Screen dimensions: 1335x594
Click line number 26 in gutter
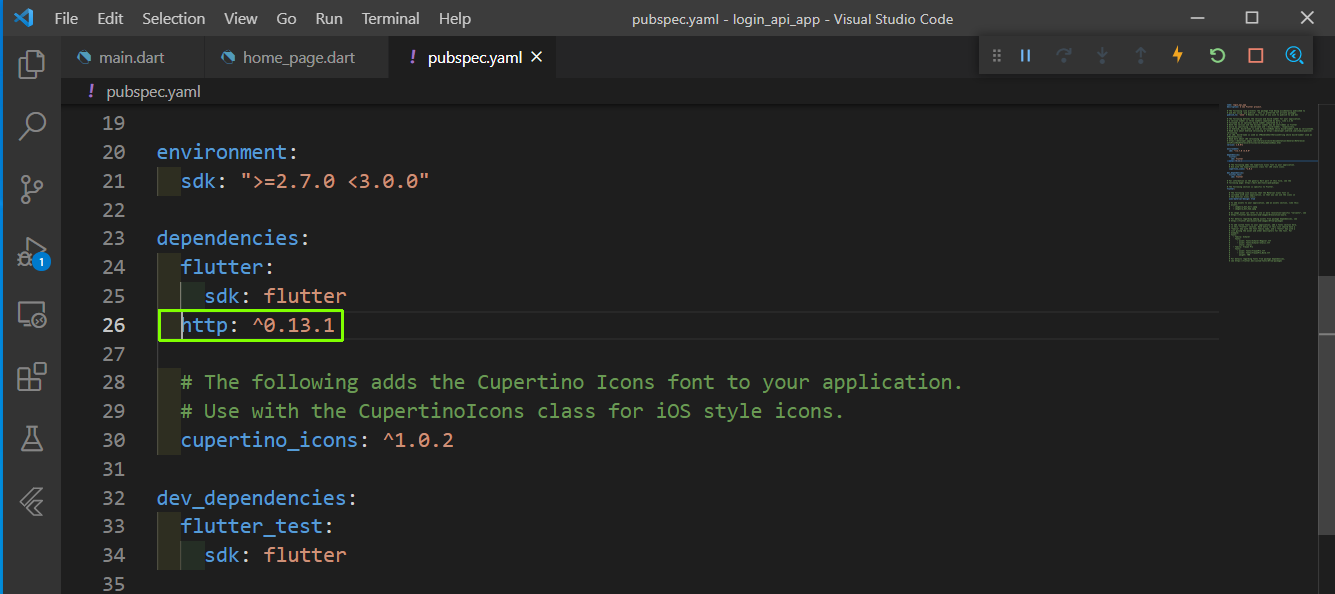coord(114,325)
